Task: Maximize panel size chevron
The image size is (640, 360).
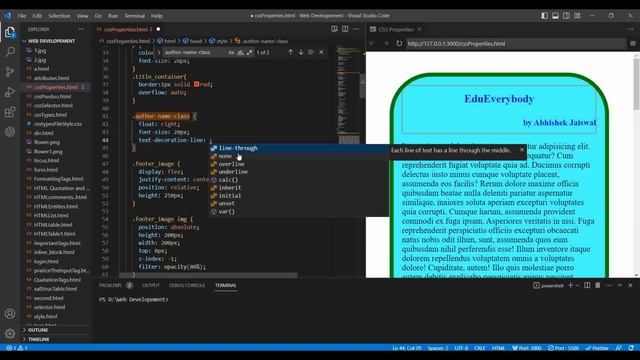Action: pos(620,285)
